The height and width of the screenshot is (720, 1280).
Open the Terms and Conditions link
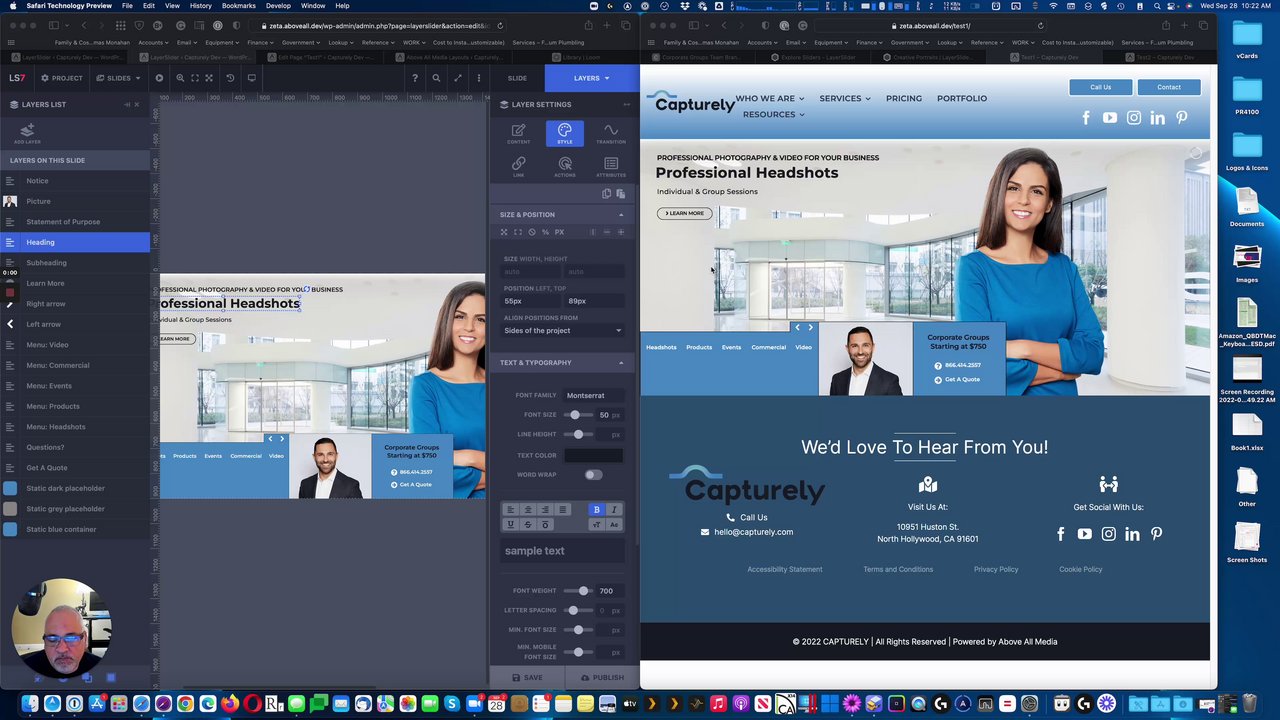coord(898,570)
